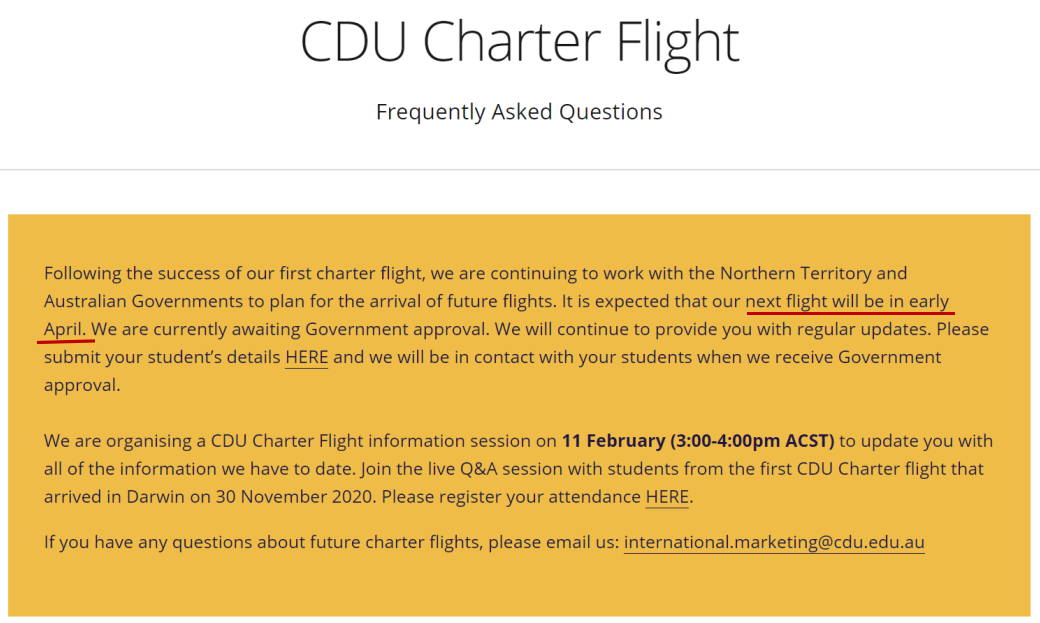Click the phrase 'submit your student's details'

162,357
